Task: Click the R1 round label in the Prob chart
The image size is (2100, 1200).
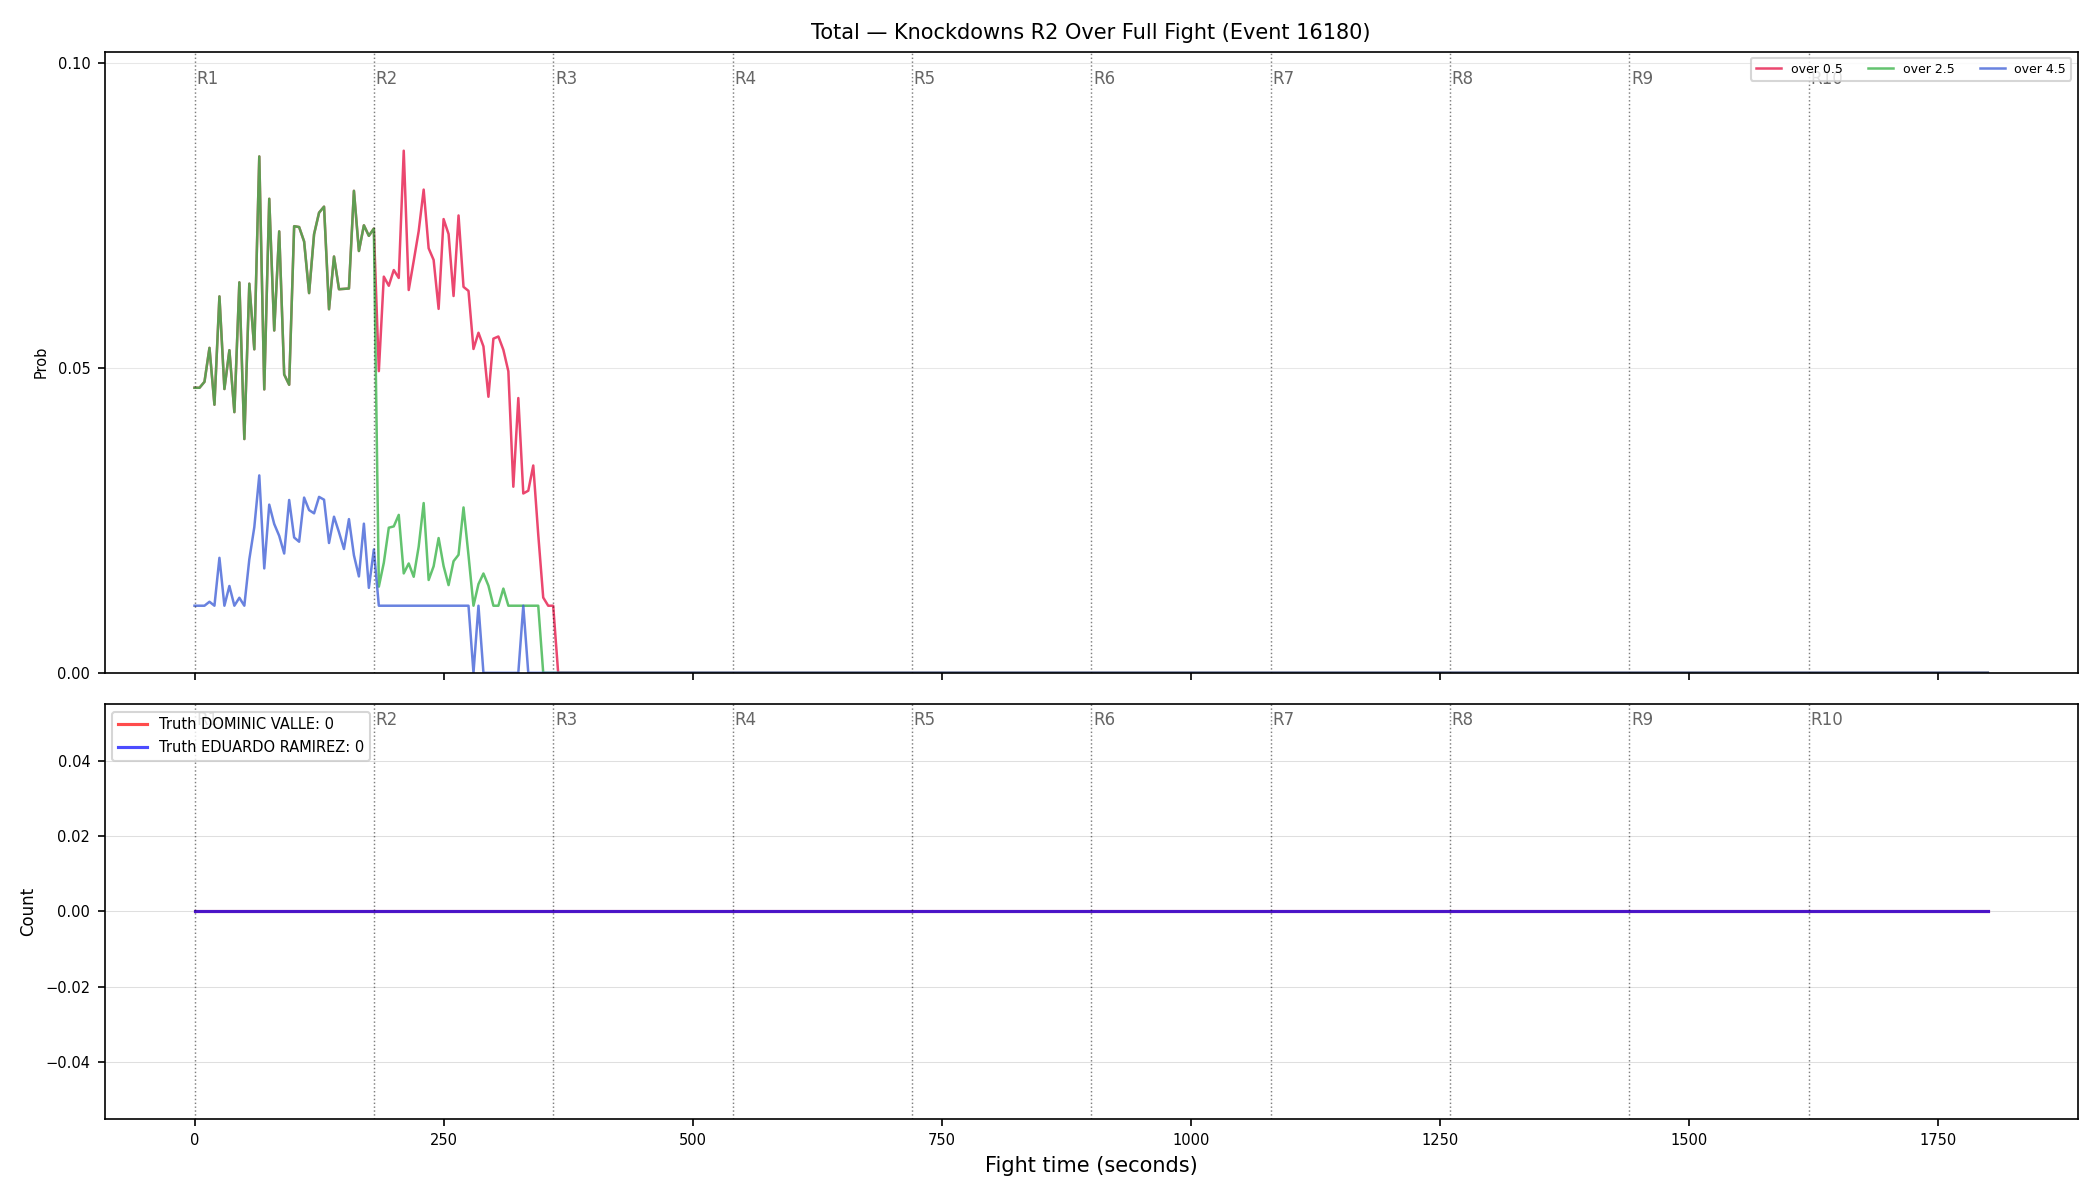Action: [x=207, y=78]
